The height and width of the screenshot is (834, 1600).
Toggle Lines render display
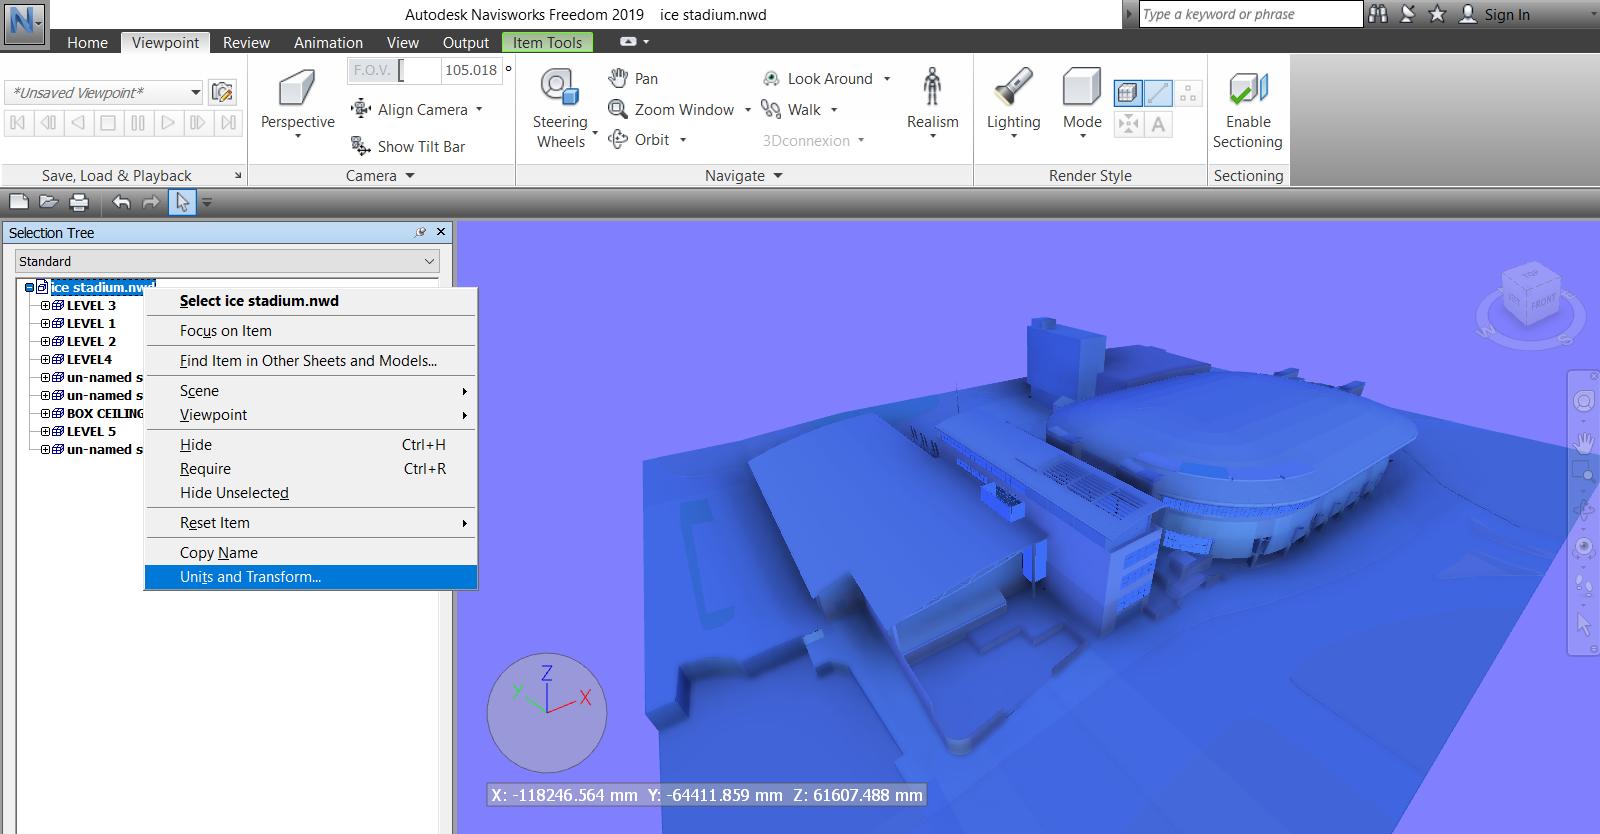click(x=1158, y=93)
